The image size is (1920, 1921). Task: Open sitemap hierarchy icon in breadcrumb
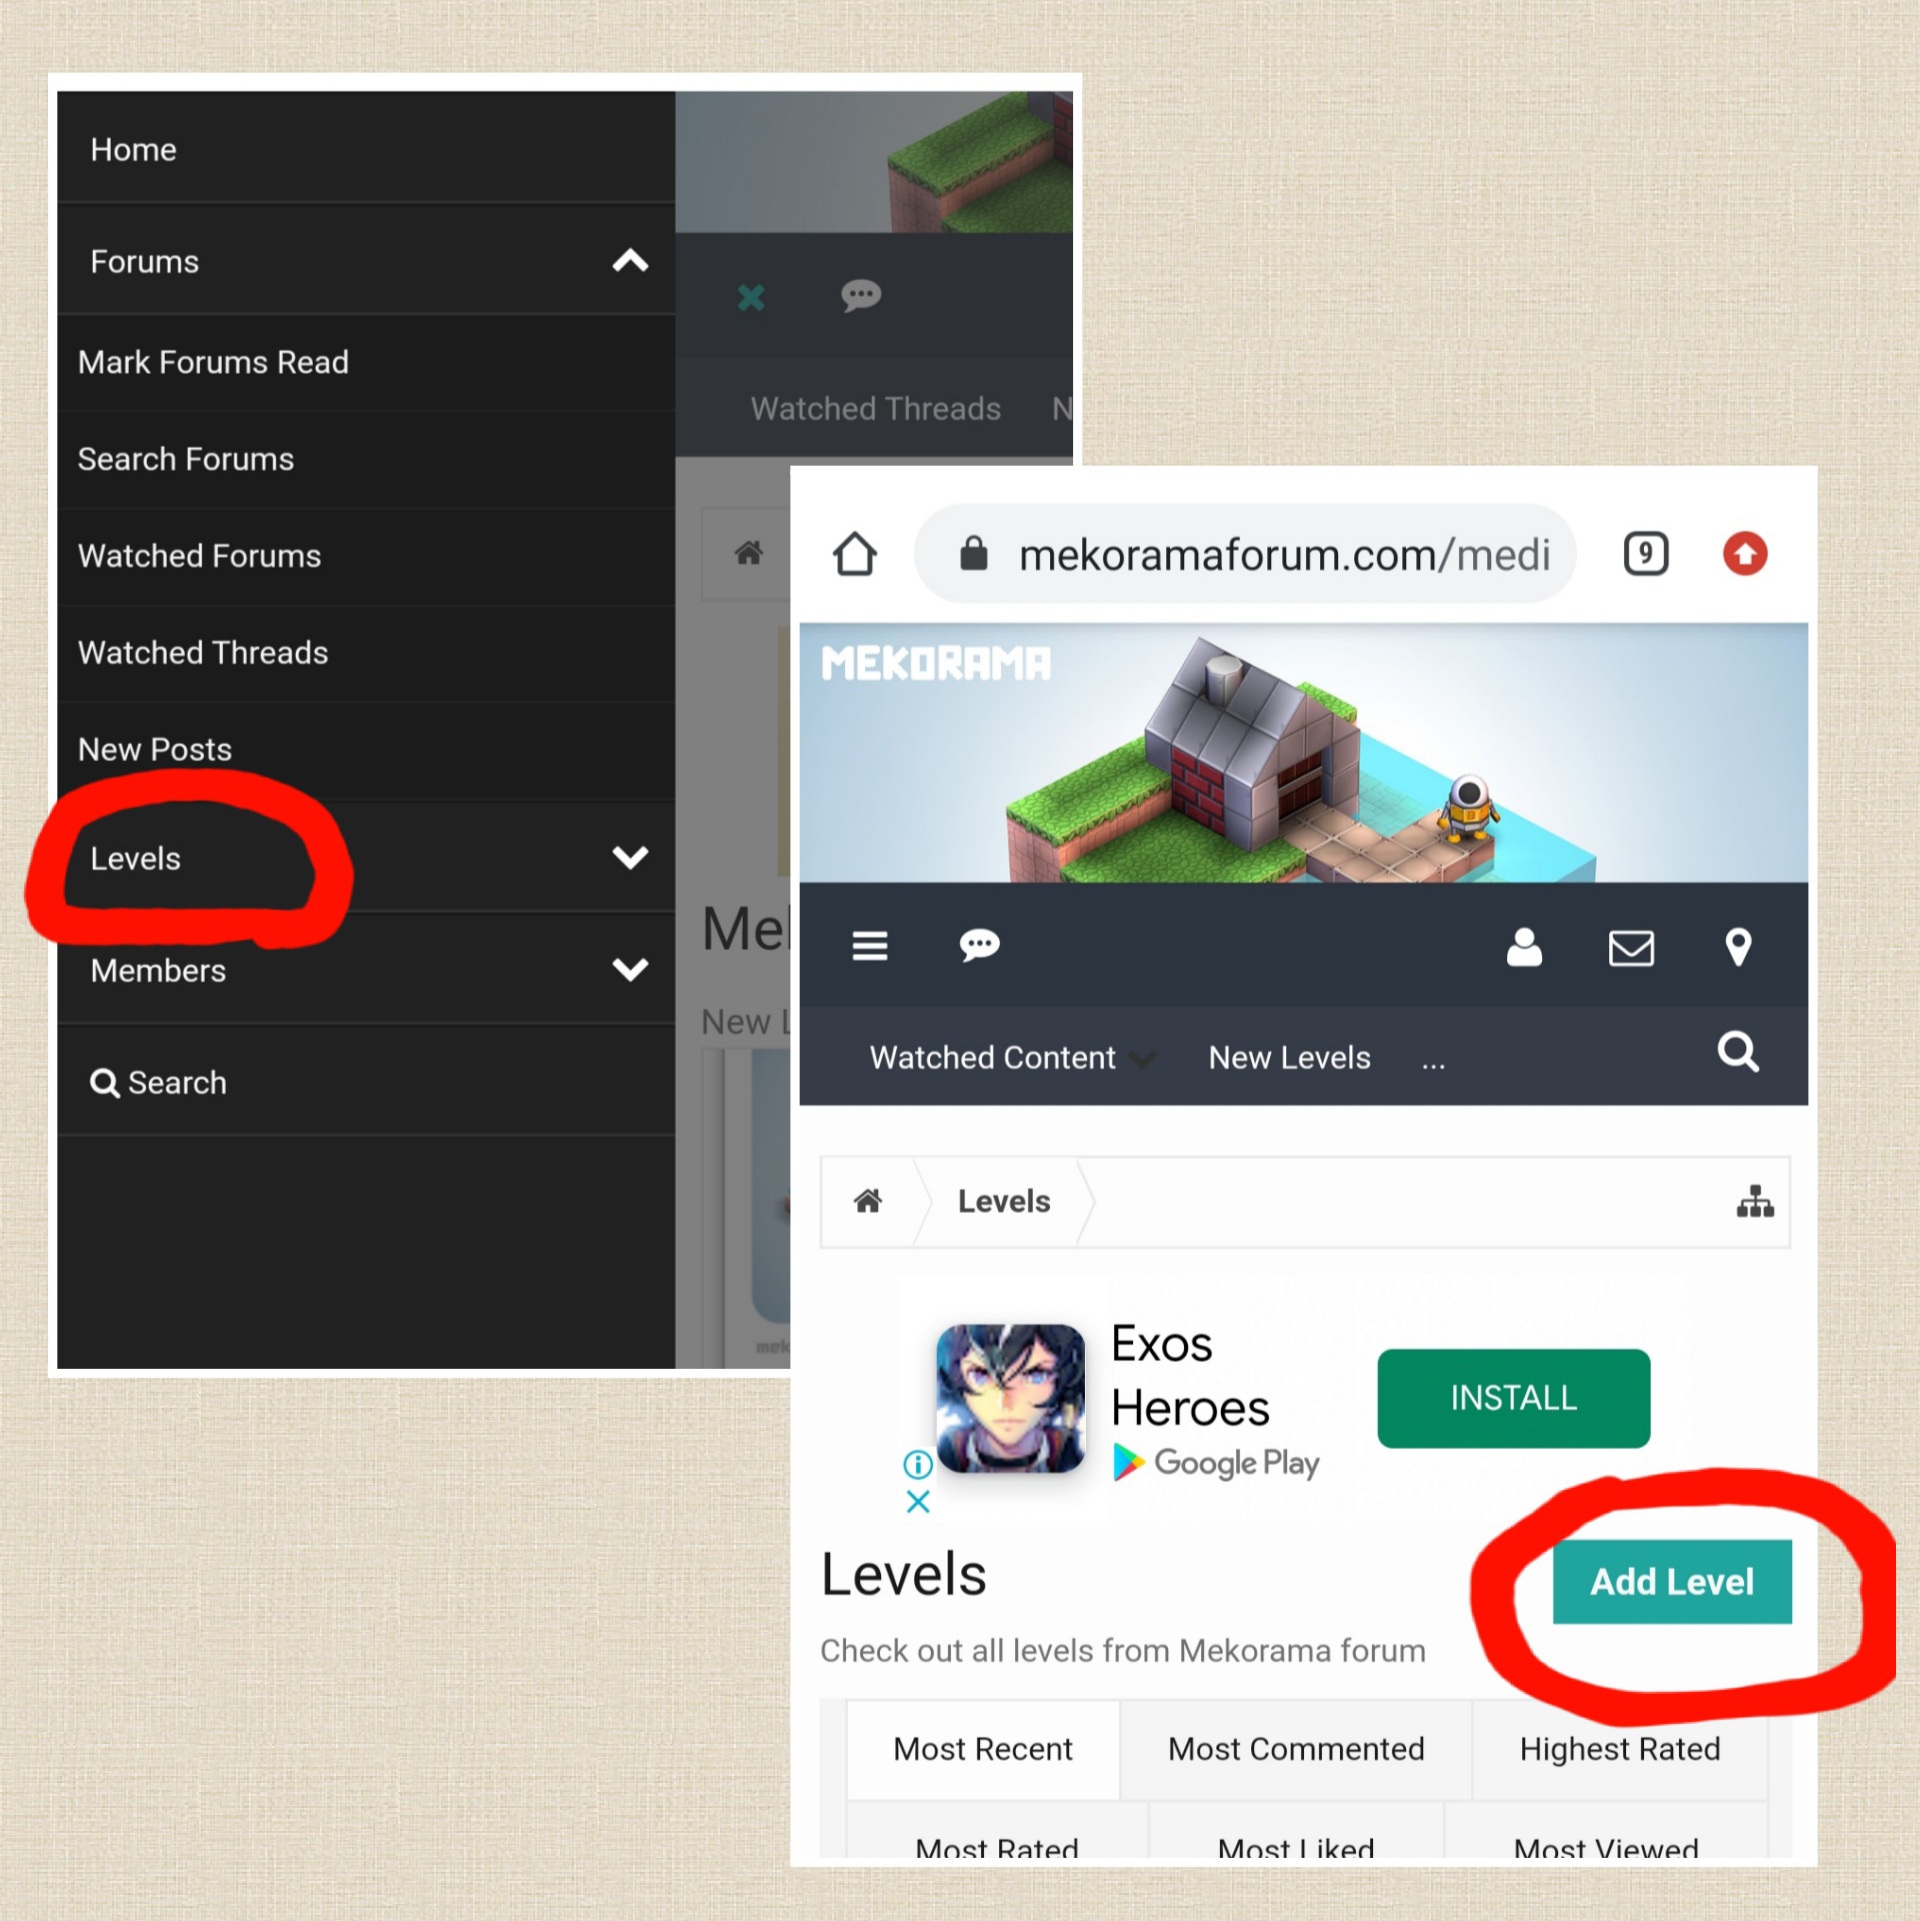[1755, 1201]
